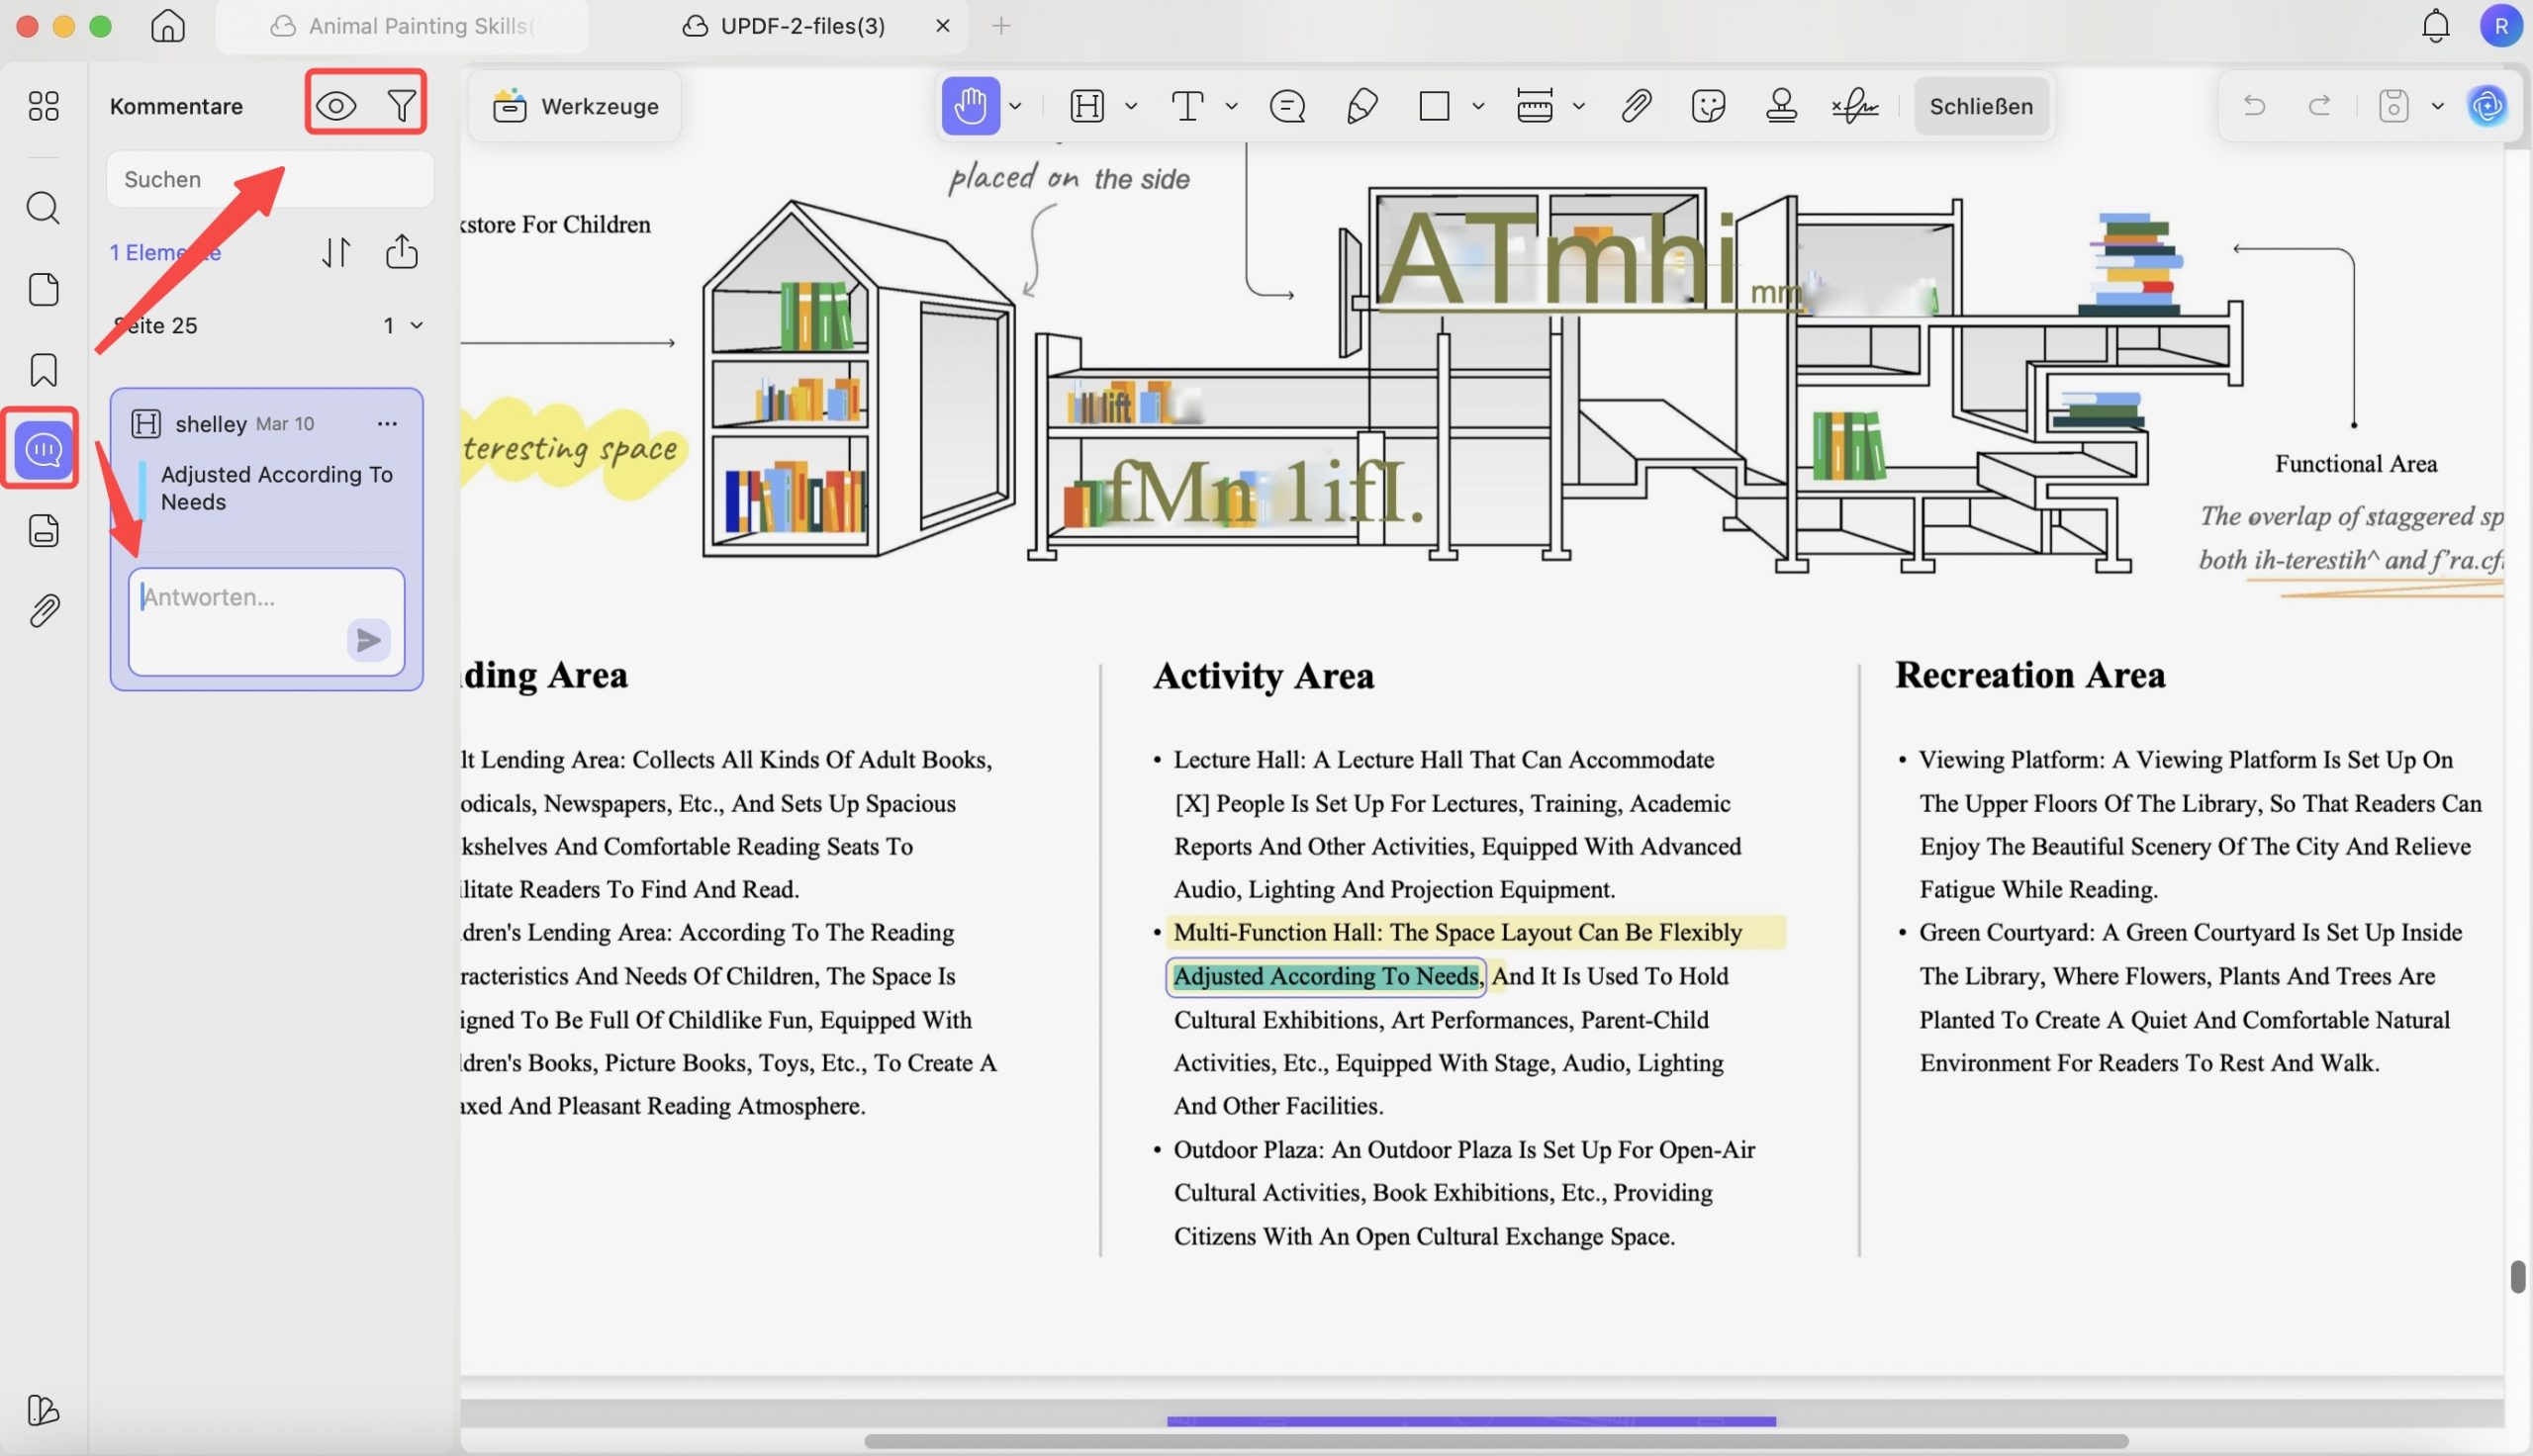Export comments with the share icon
The image size is (2533, 1456).
click(402, 251)
